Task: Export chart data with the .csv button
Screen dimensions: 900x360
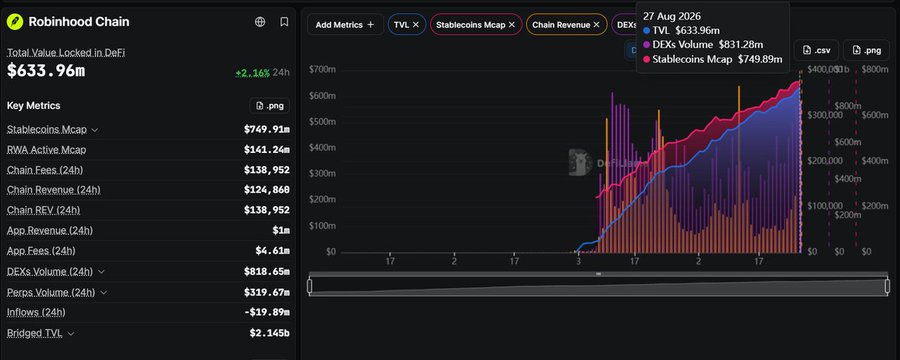Action: tap(817, 51)
